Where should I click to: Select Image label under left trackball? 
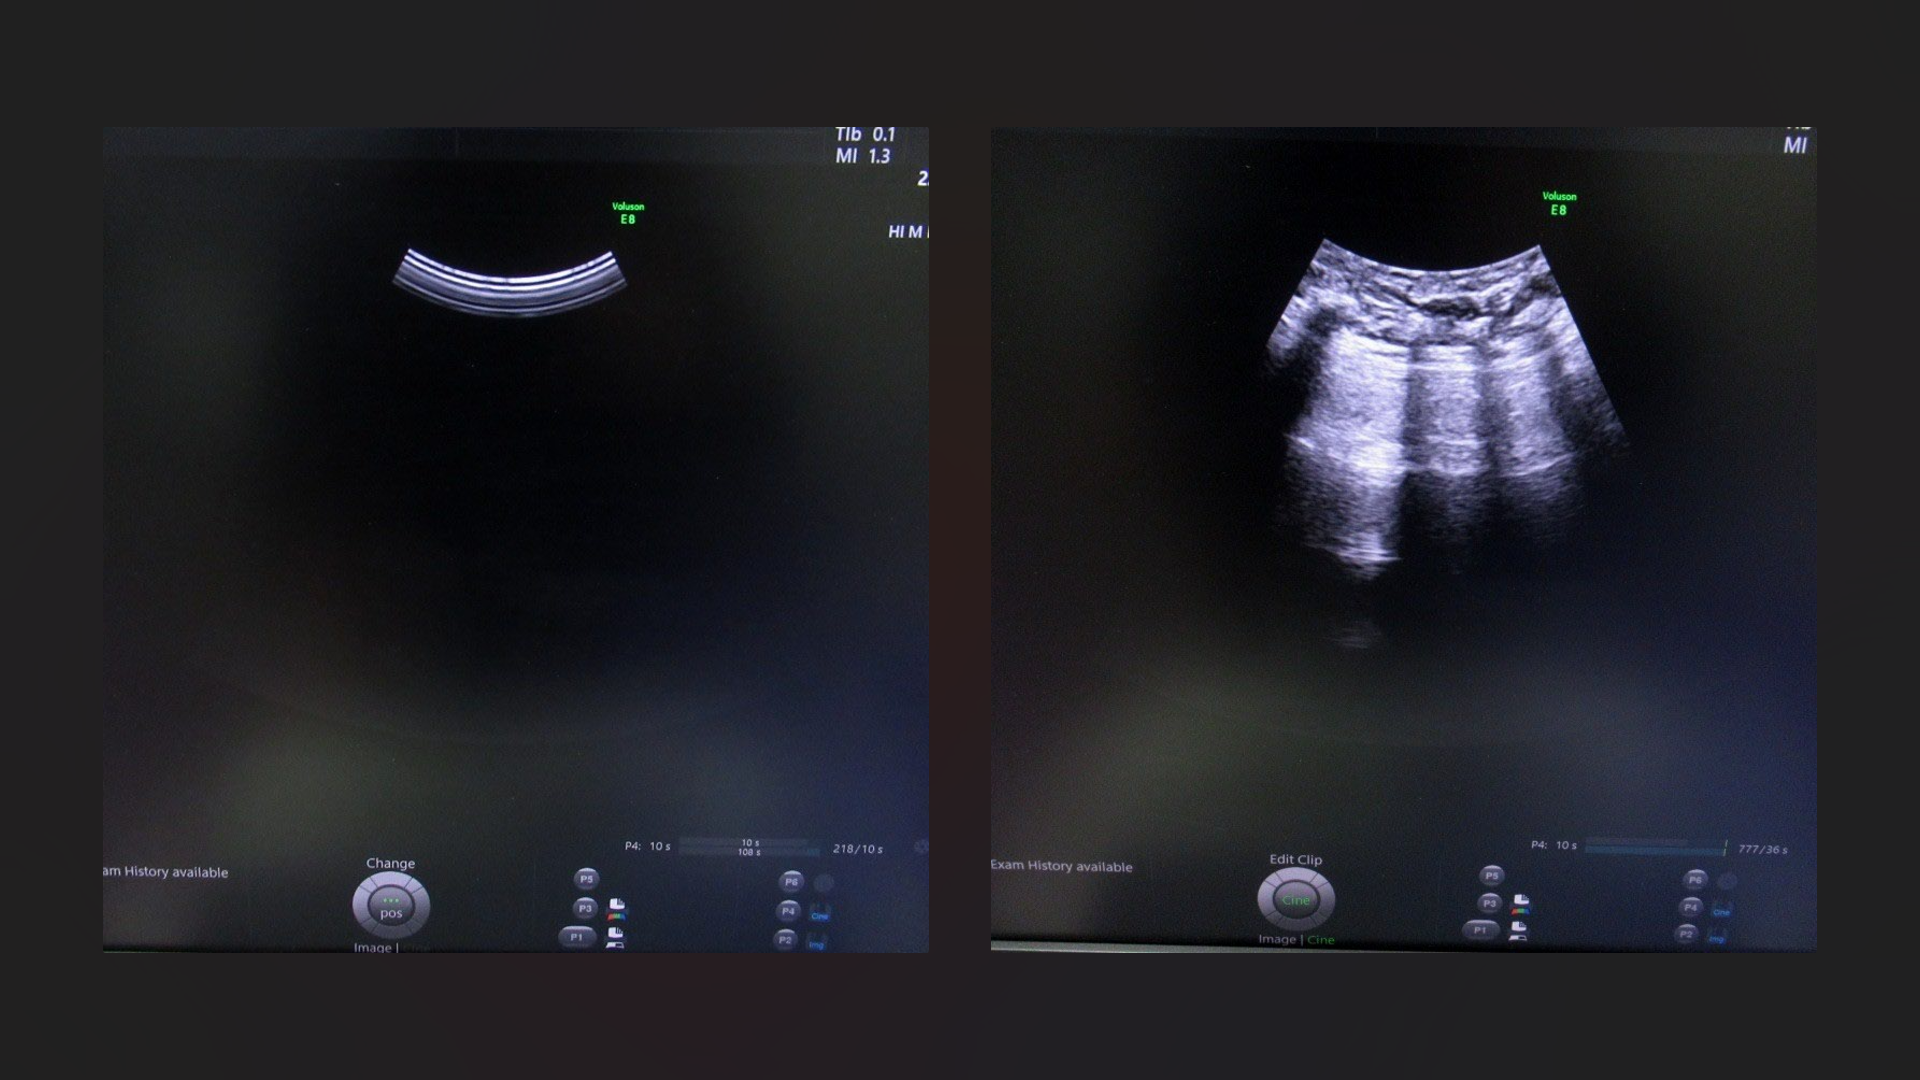tap(372, 948)
